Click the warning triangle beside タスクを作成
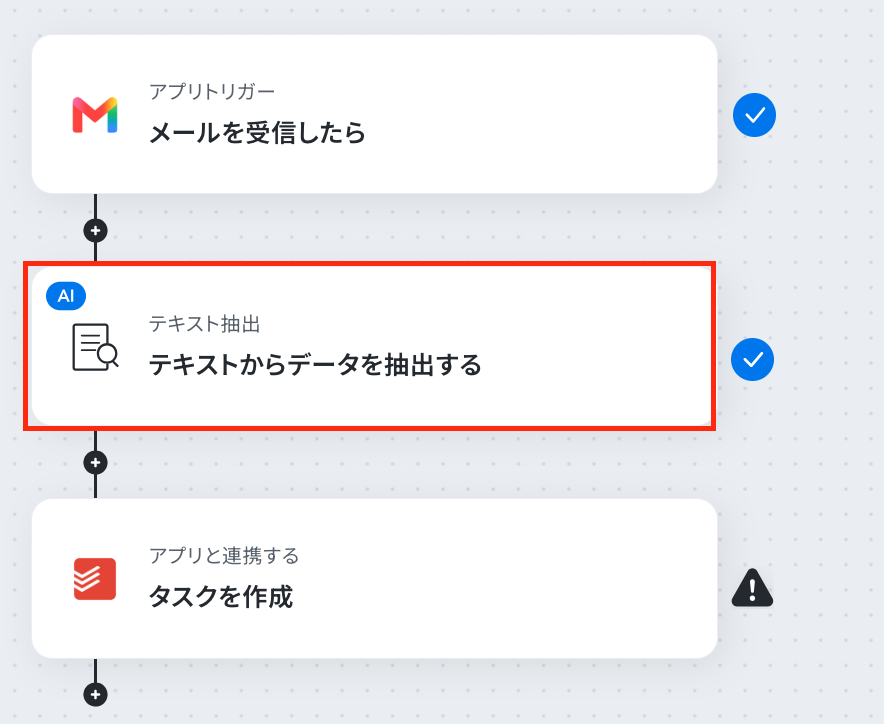 pos(752,588)
